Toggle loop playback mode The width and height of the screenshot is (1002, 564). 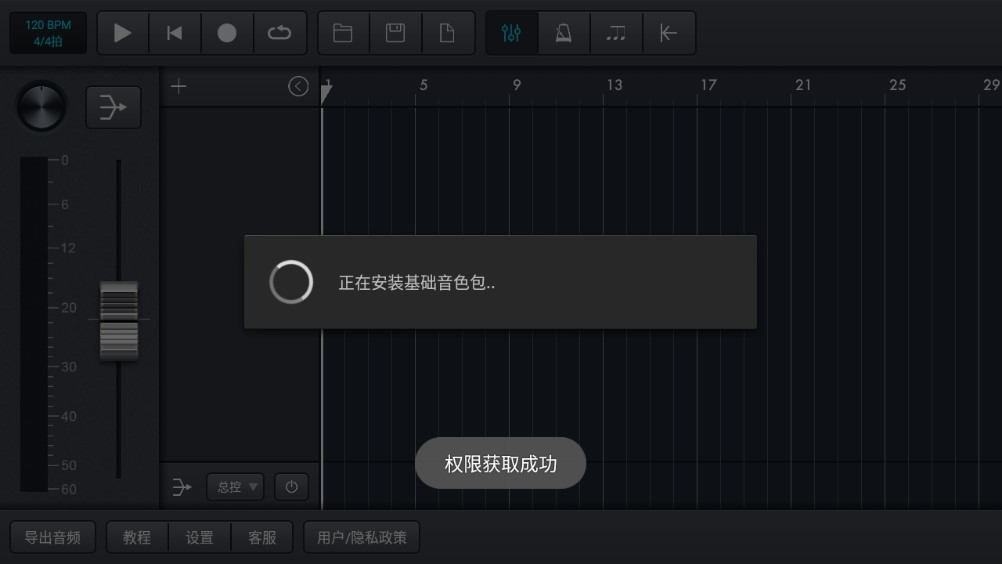(279, 33)
